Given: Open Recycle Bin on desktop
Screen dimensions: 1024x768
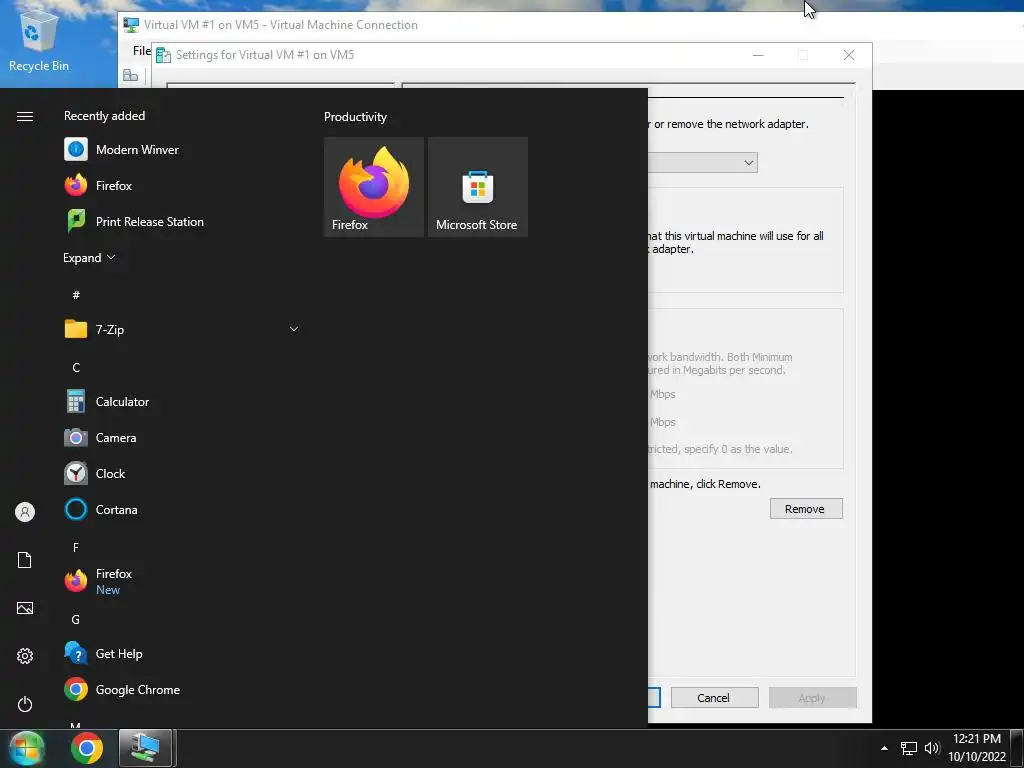Looking at the screenshot, I should pos(38,42).
